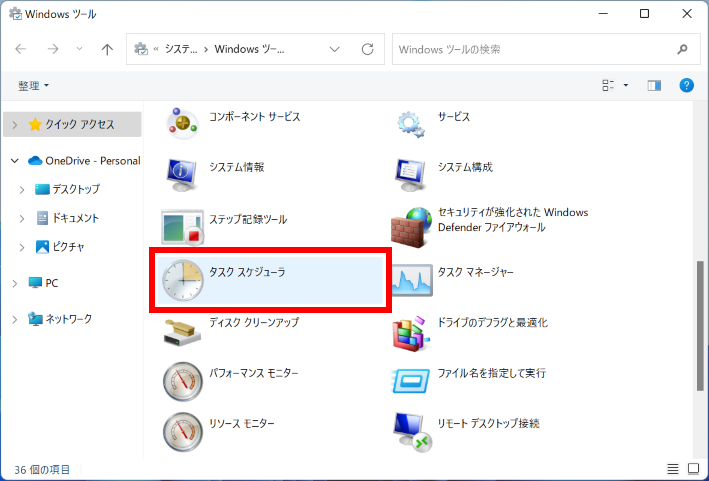
Task: Open the System Configuration (システム構成) icon
Action: (411, 174)
